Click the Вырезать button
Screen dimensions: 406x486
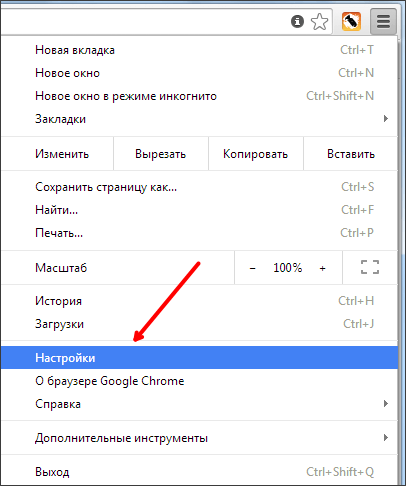pos(161,154)
